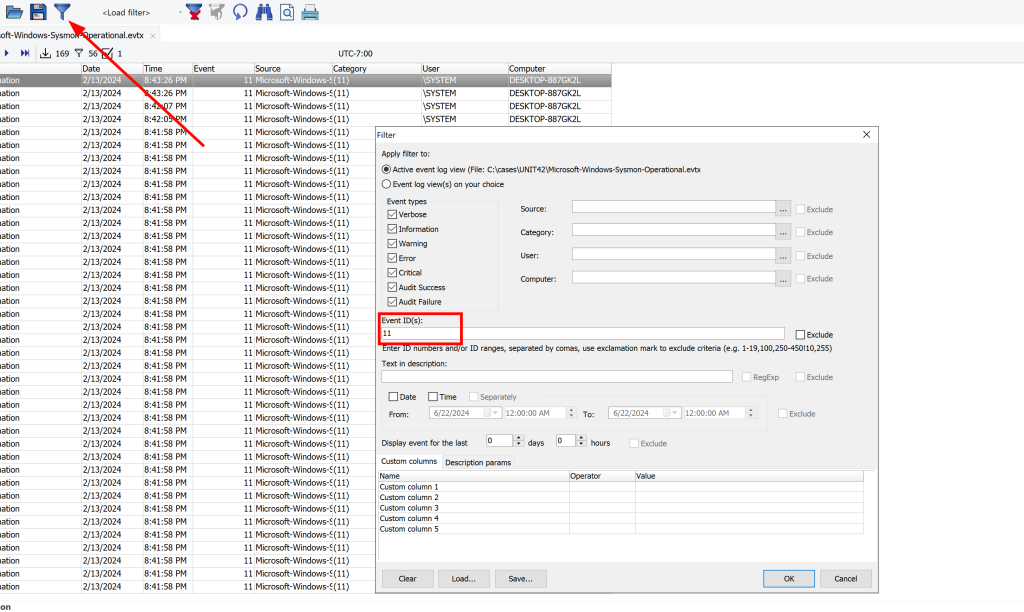Select Event log view(s) on your choice
The image size is (1024, 612).
point(386,184)
